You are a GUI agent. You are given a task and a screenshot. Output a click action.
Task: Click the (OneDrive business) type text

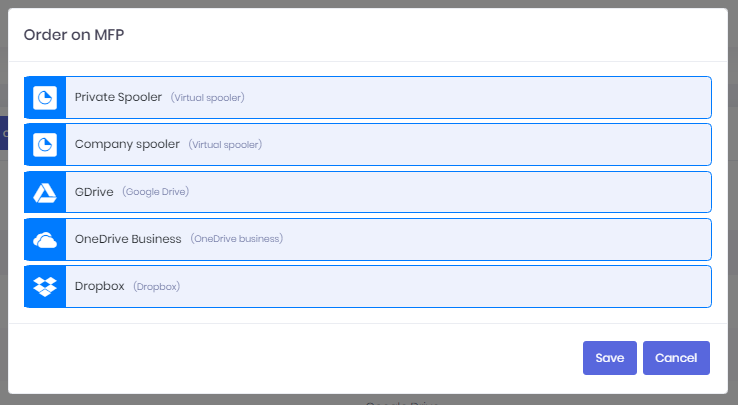click(x=237, y=239)
